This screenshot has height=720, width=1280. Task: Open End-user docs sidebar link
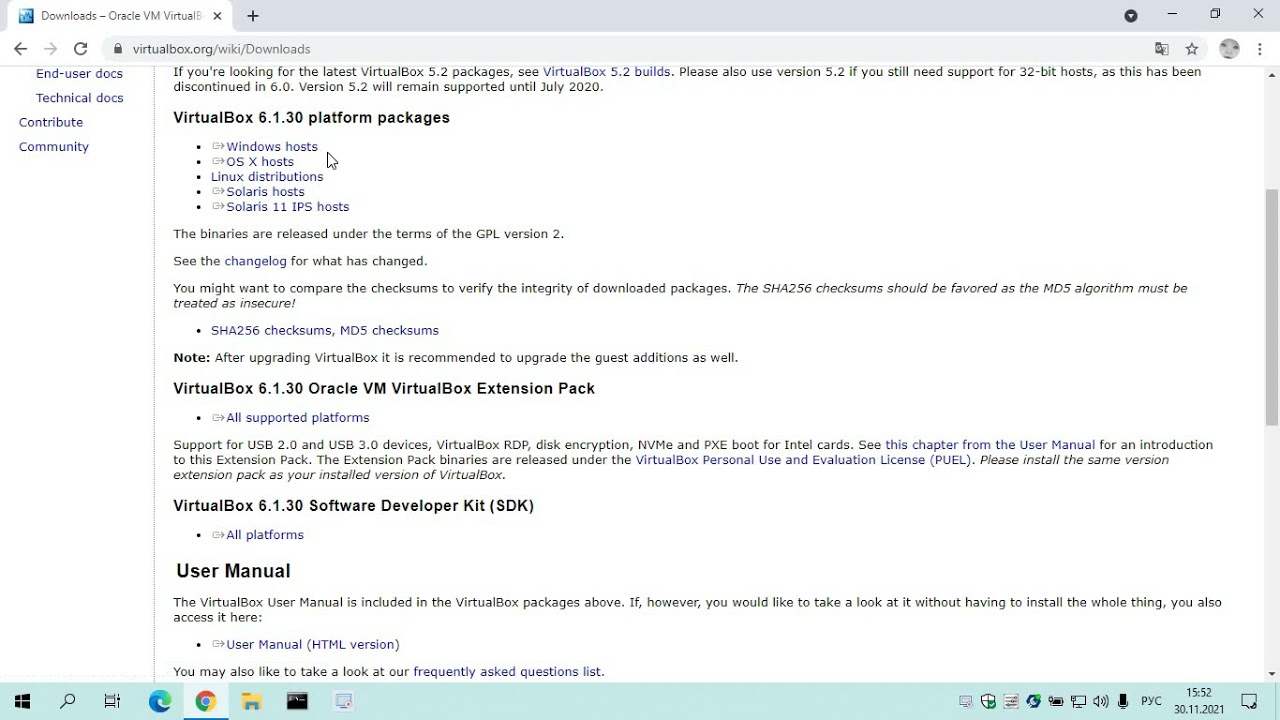[79, 73]
